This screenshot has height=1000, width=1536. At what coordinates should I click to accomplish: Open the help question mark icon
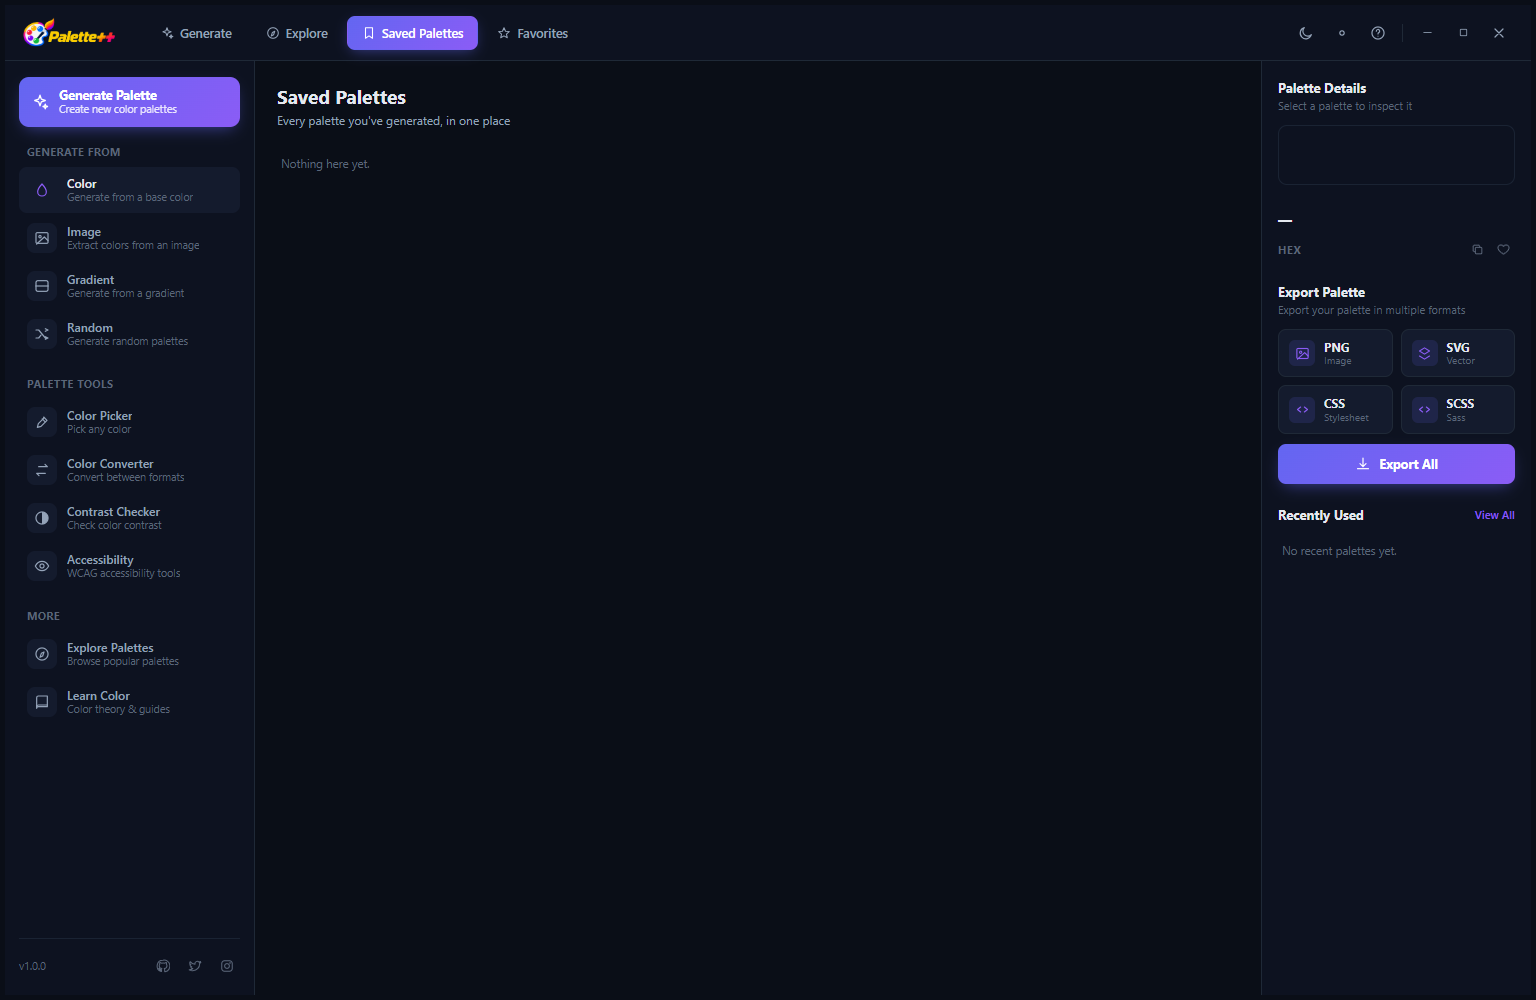coord(1378,33)
